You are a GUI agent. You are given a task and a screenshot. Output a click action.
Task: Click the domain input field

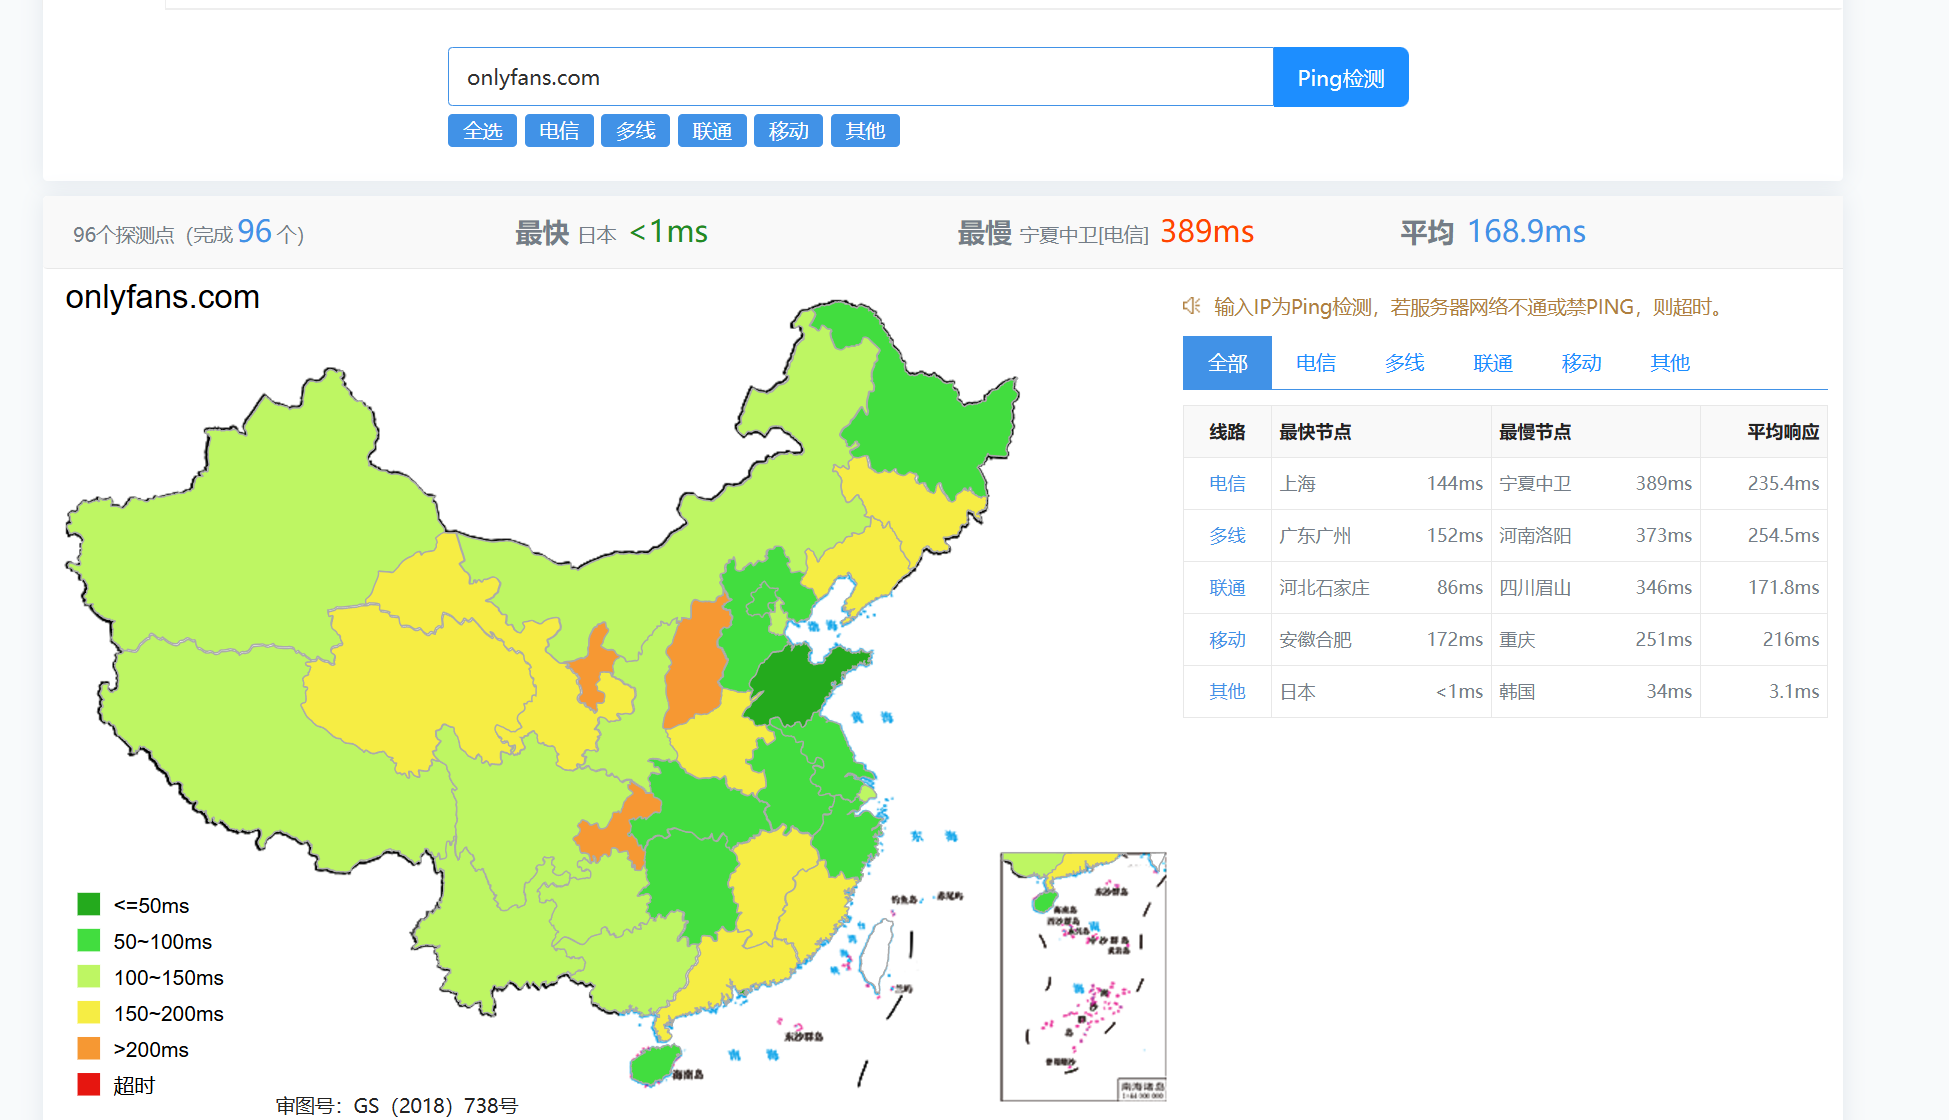pyautogui.click(x=860, y=77)
